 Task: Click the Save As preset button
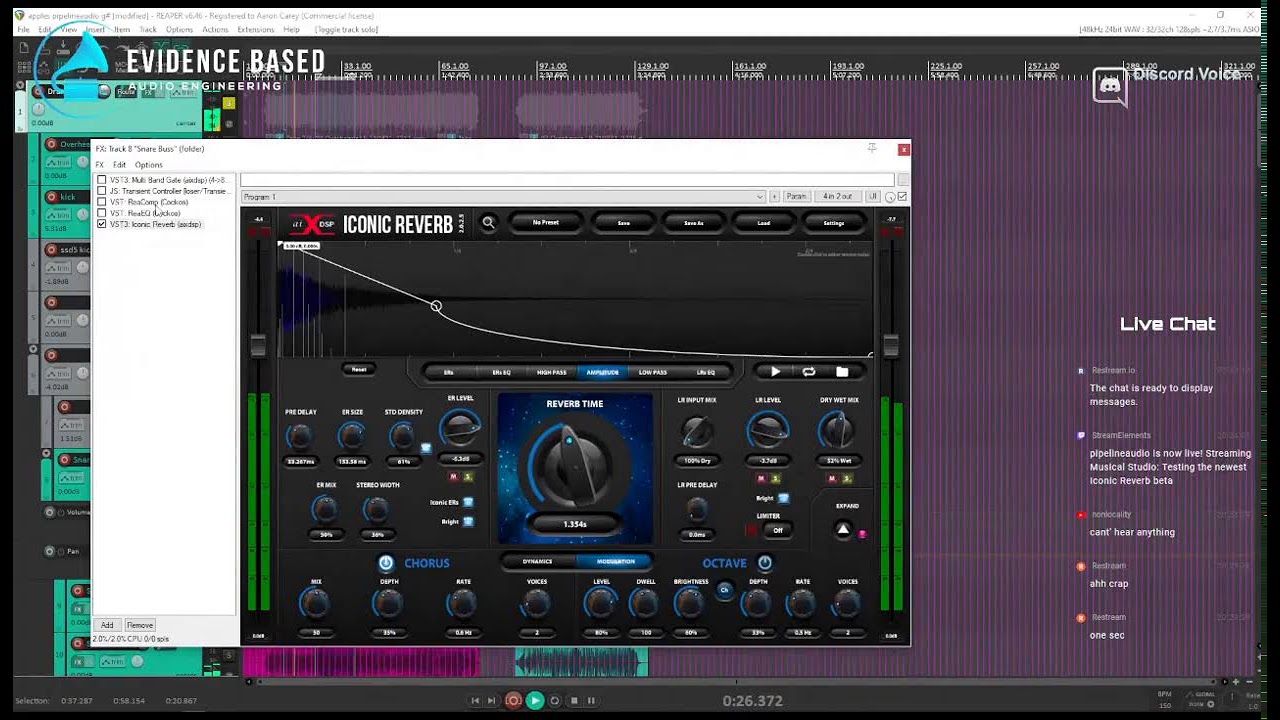click(694, 223)
